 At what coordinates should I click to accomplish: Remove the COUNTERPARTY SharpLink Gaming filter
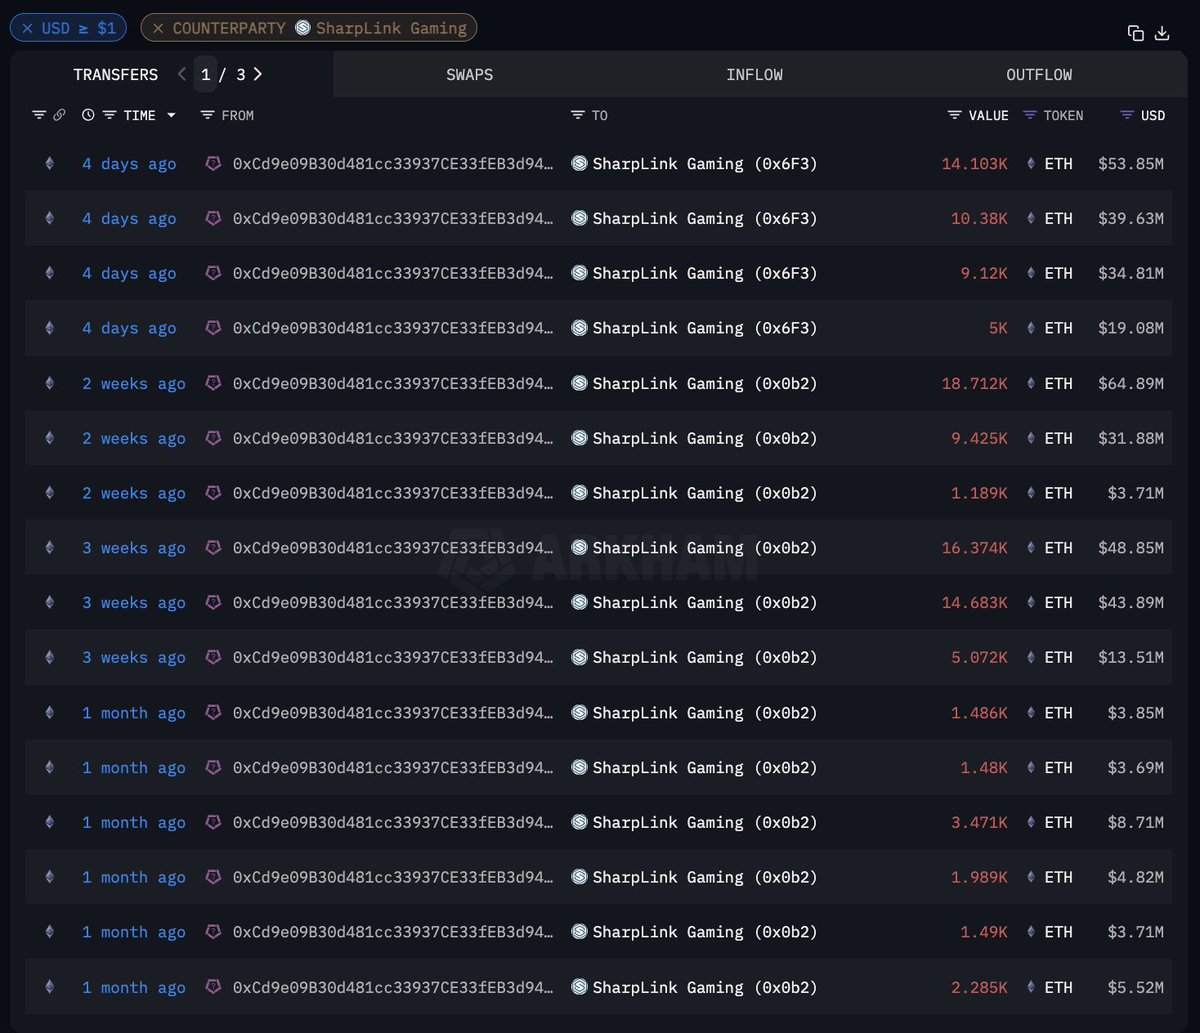click(x=158, y=28)
